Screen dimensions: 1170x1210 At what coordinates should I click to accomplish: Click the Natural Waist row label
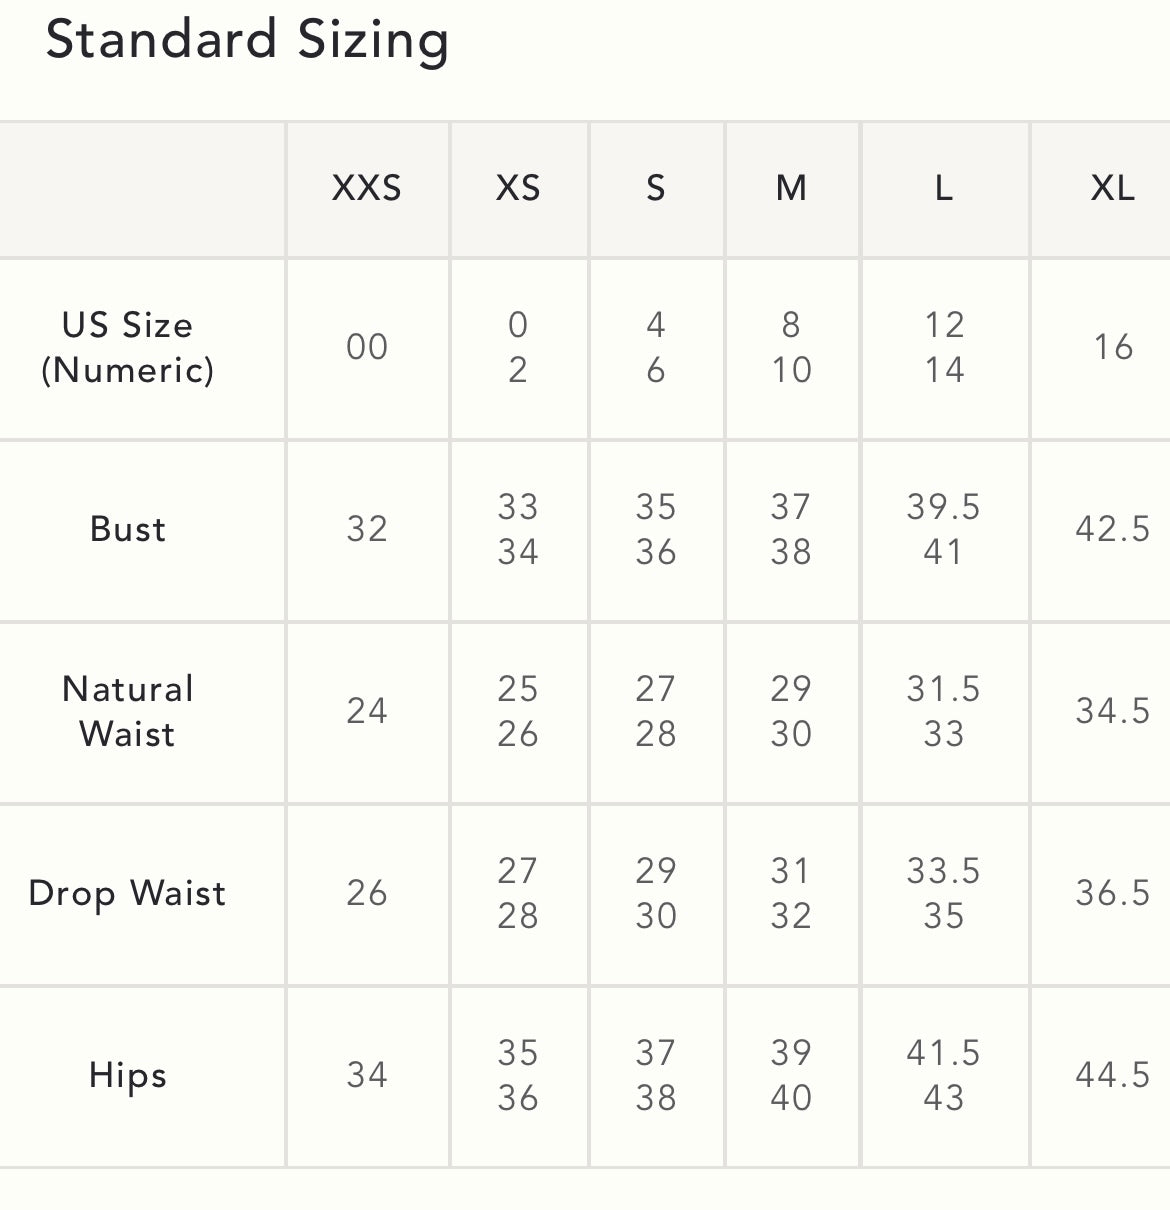(128, 711)
